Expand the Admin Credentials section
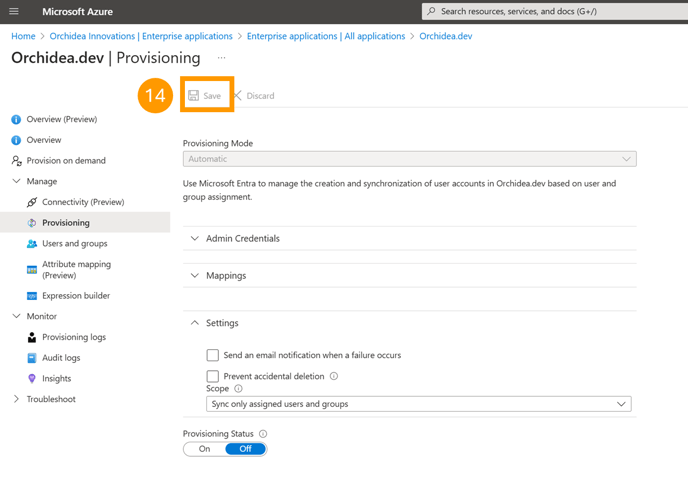The height and width of the screenshot is (497, 688). [409, 239]
